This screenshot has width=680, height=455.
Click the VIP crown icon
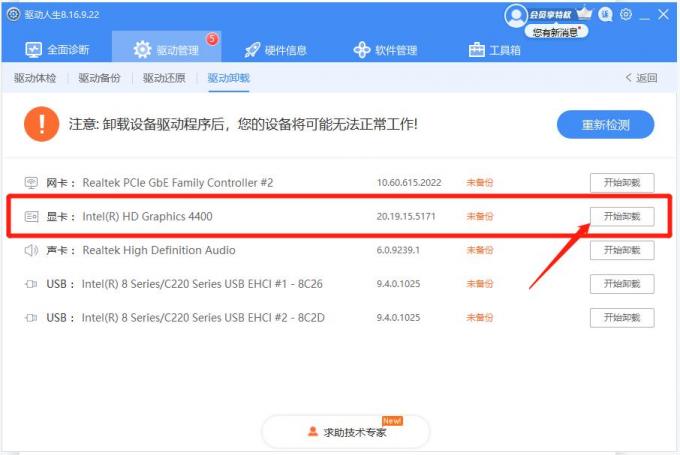point(584,13)
